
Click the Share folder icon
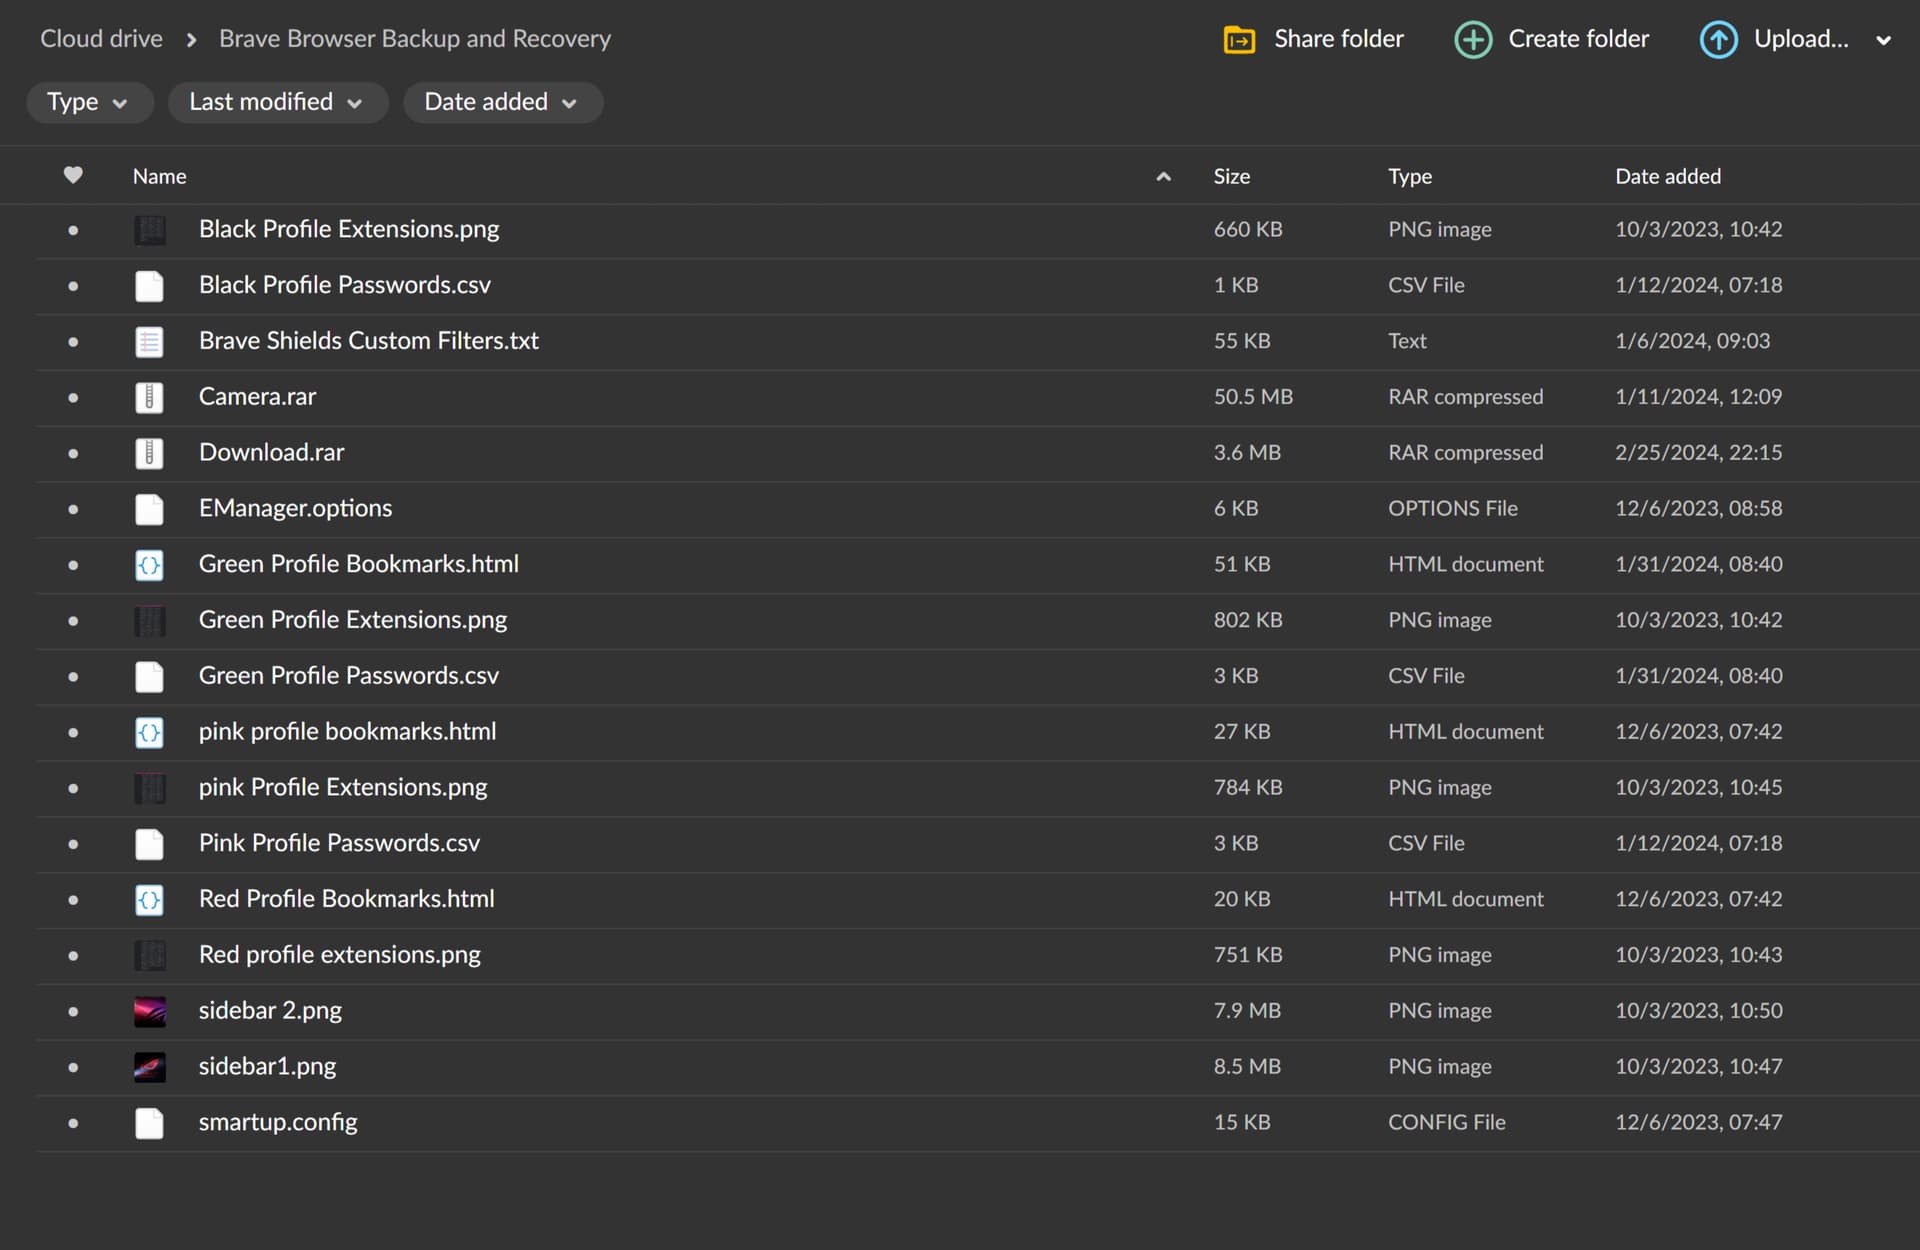1239,40
